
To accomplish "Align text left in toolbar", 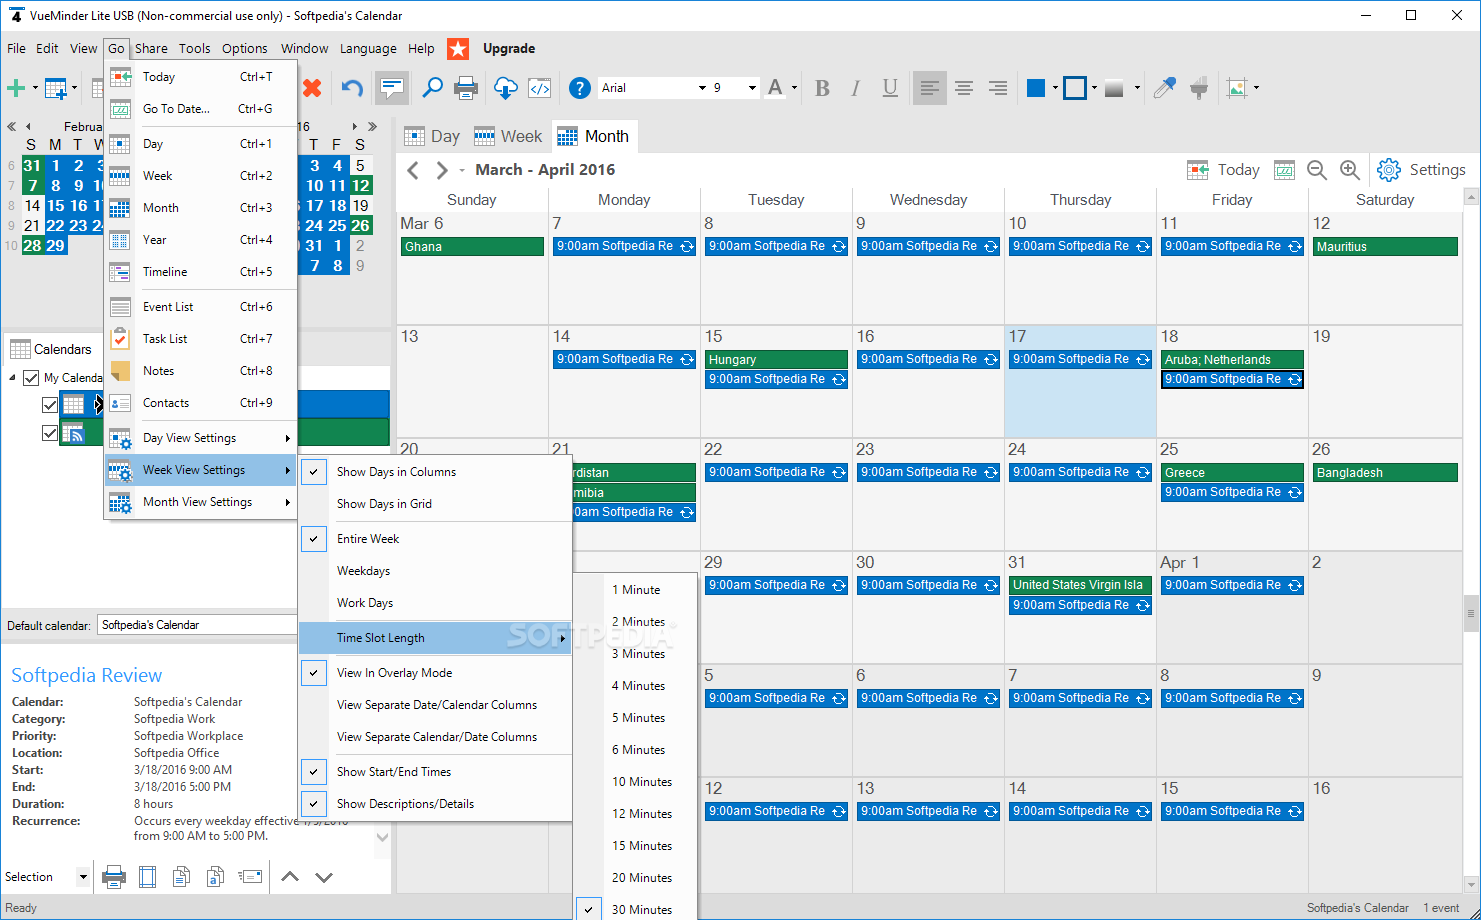I will pos(929,88).
